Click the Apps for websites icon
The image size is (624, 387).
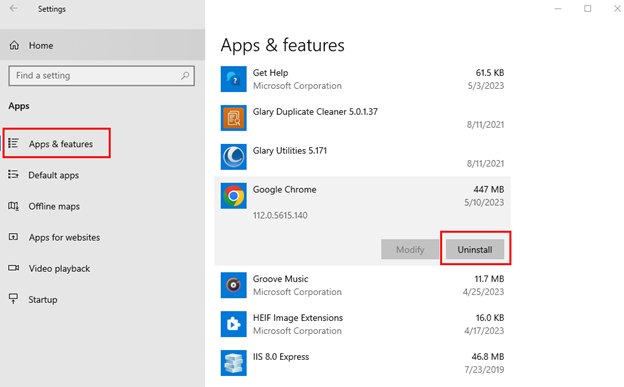[x=14, y=237]
